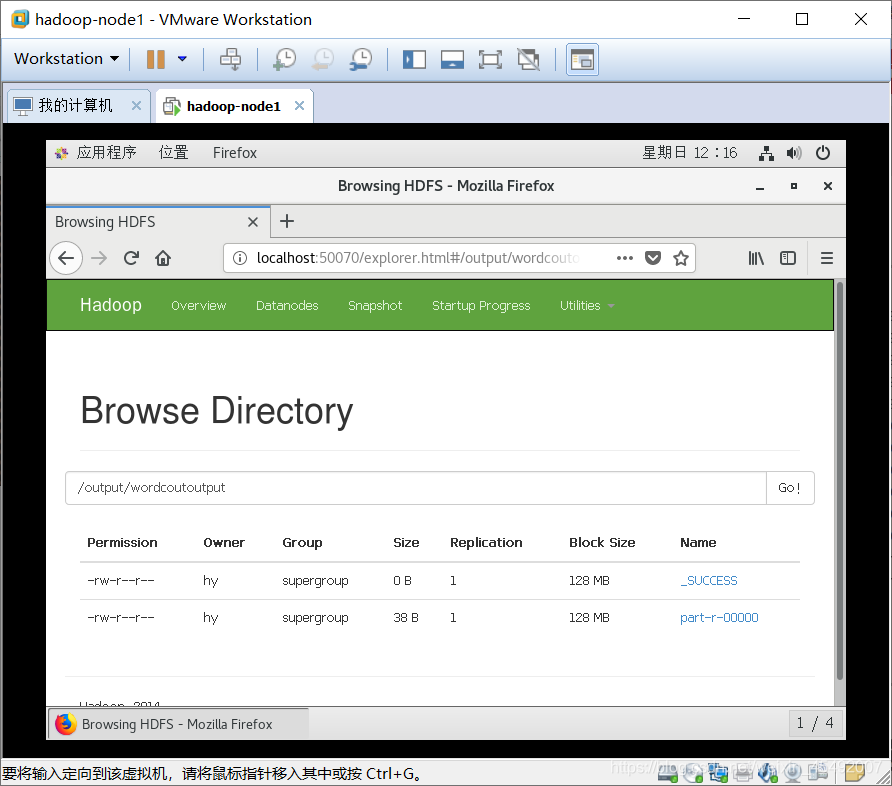Viewport: 892px width, 786px height.
Task: Click the Hadoop brand link
Action: tap(111, 305)
